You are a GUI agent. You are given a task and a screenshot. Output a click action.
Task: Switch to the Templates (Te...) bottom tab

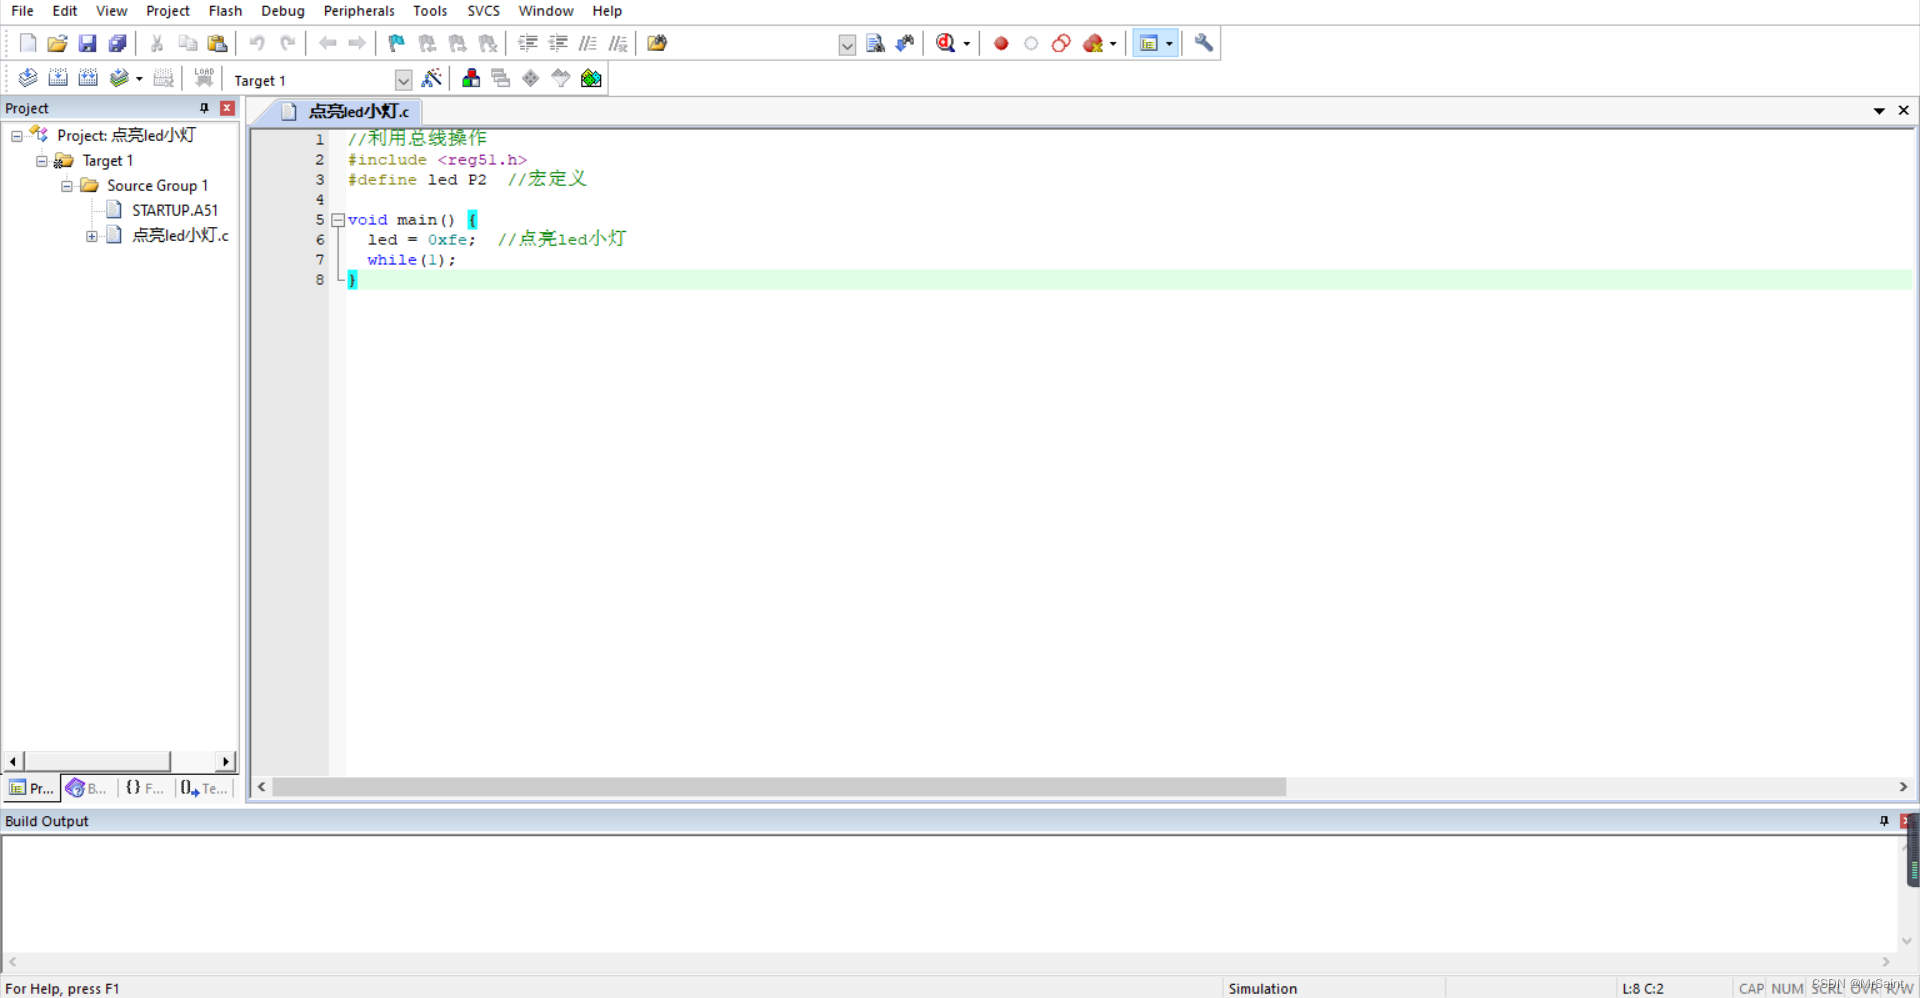(204, 788)
